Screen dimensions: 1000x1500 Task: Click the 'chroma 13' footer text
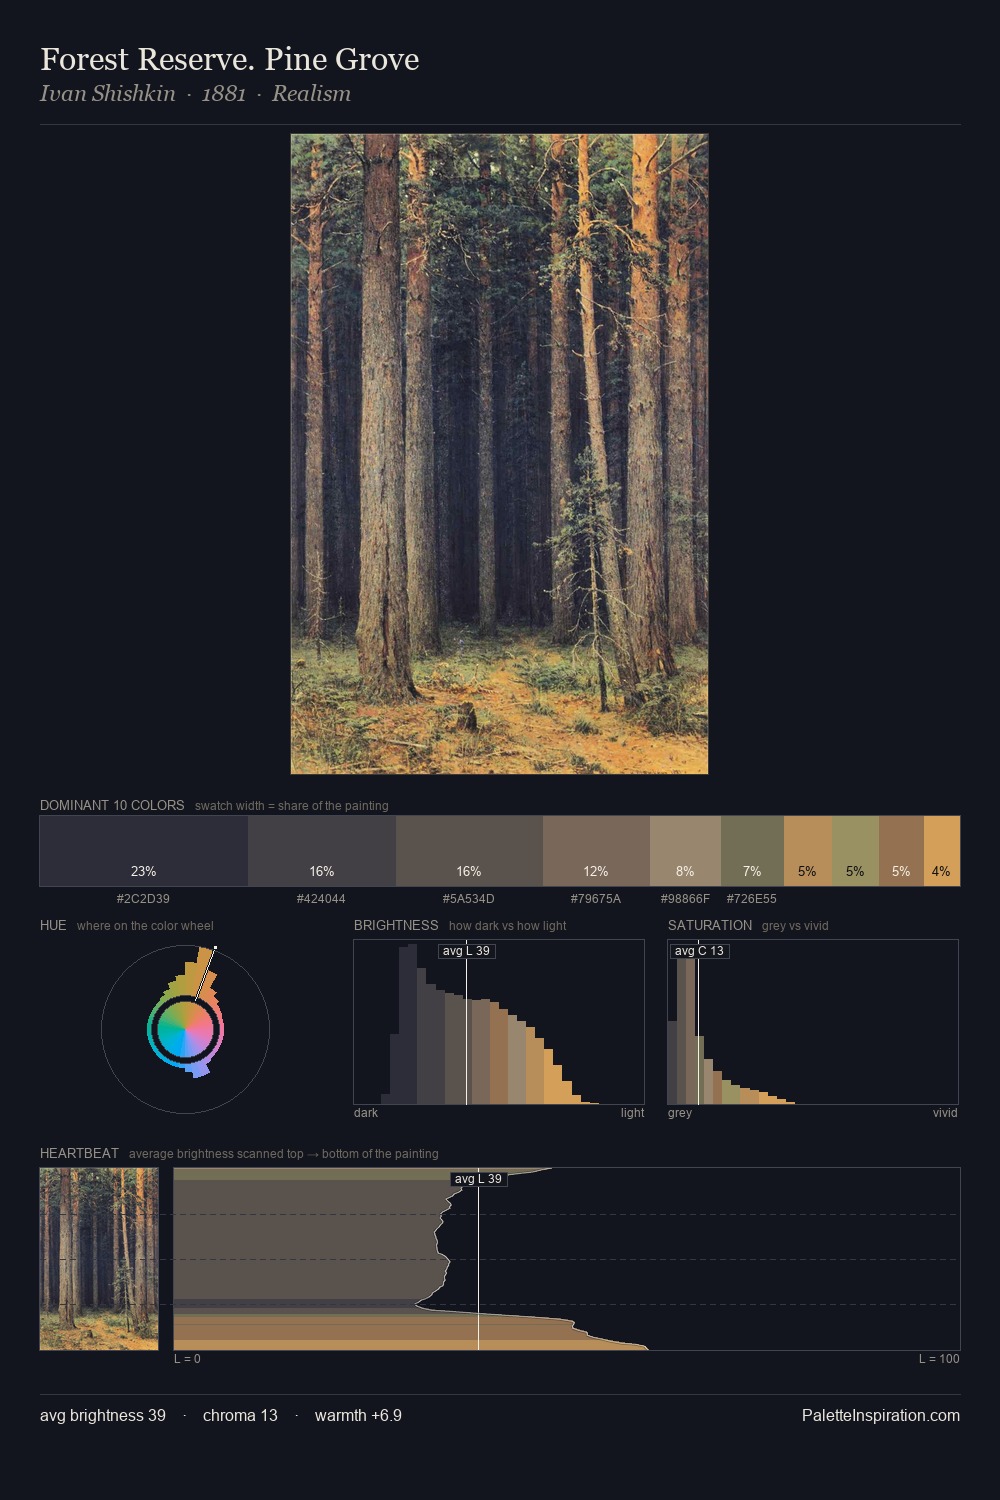point(240,1415)
